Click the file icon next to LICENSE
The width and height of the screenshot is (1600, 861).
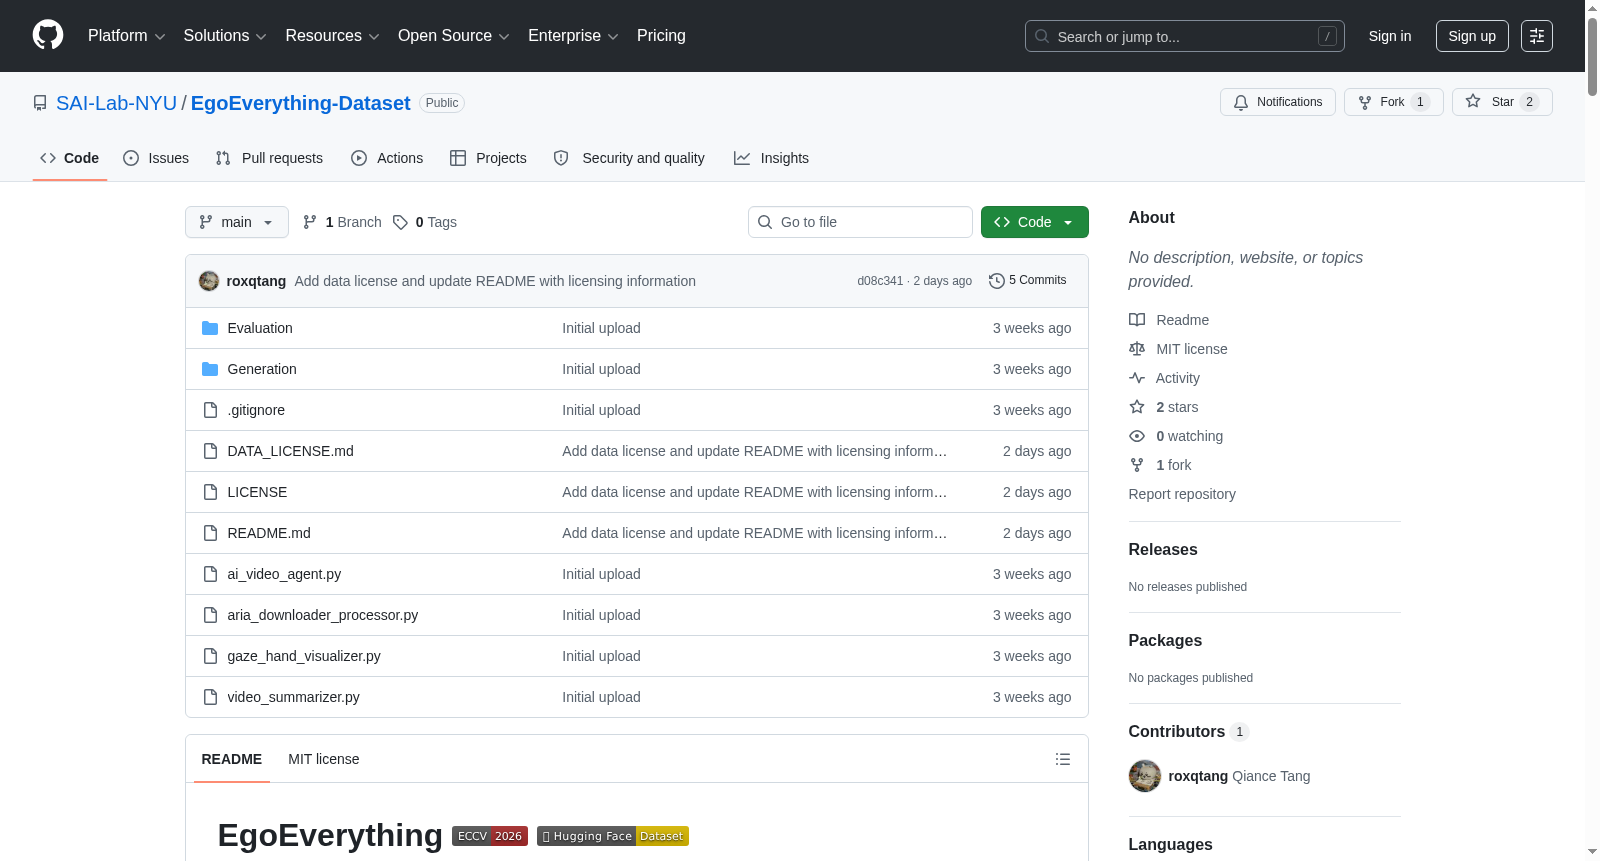(x=210, y=492)
